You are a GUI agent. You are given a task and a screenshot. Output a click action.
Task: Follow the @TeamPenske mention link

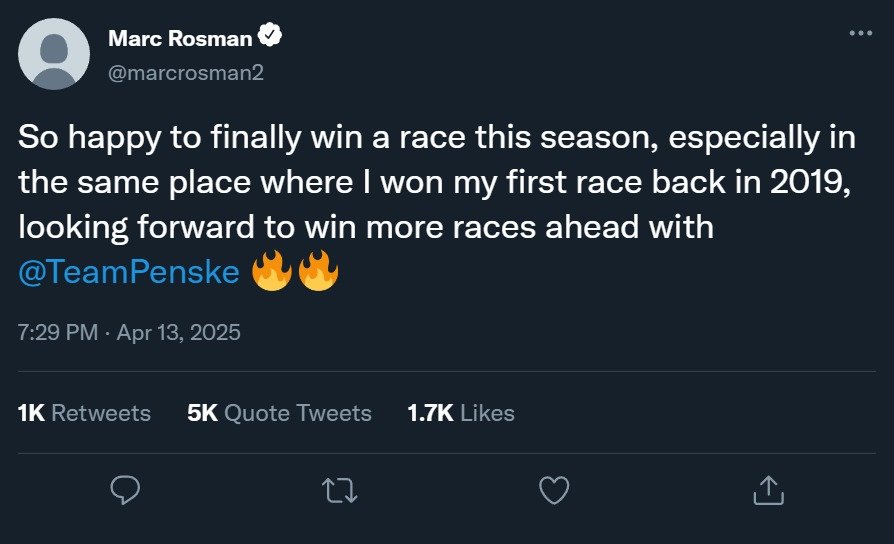coord(129,271)
